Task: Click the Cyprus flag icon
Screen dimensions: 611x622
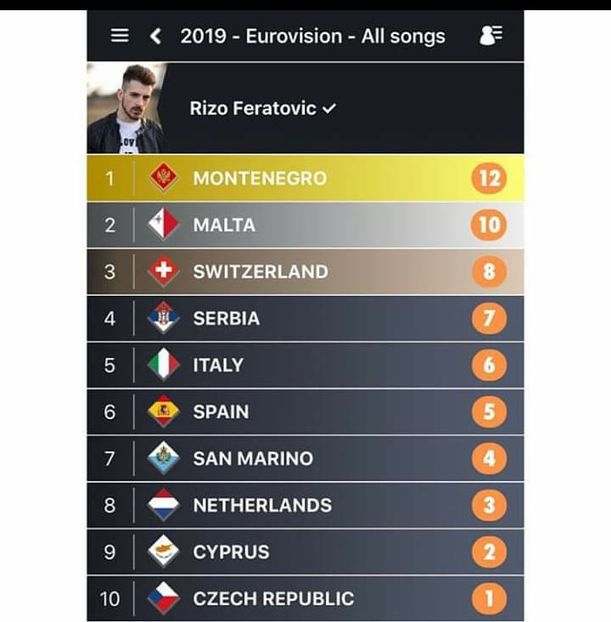Action: 163,551
